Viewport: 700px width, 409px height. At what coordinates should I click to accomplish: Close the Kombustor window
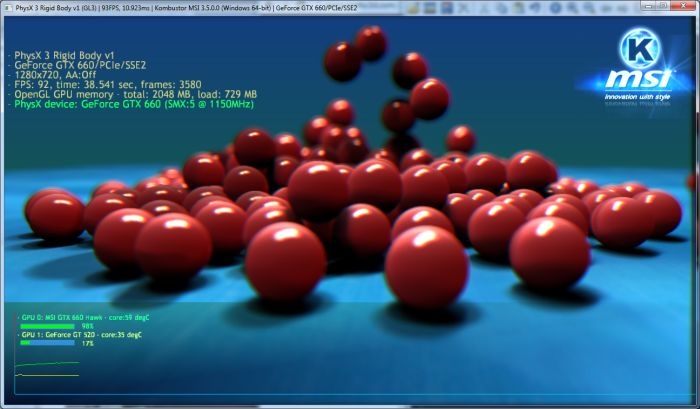coord(683,6)
